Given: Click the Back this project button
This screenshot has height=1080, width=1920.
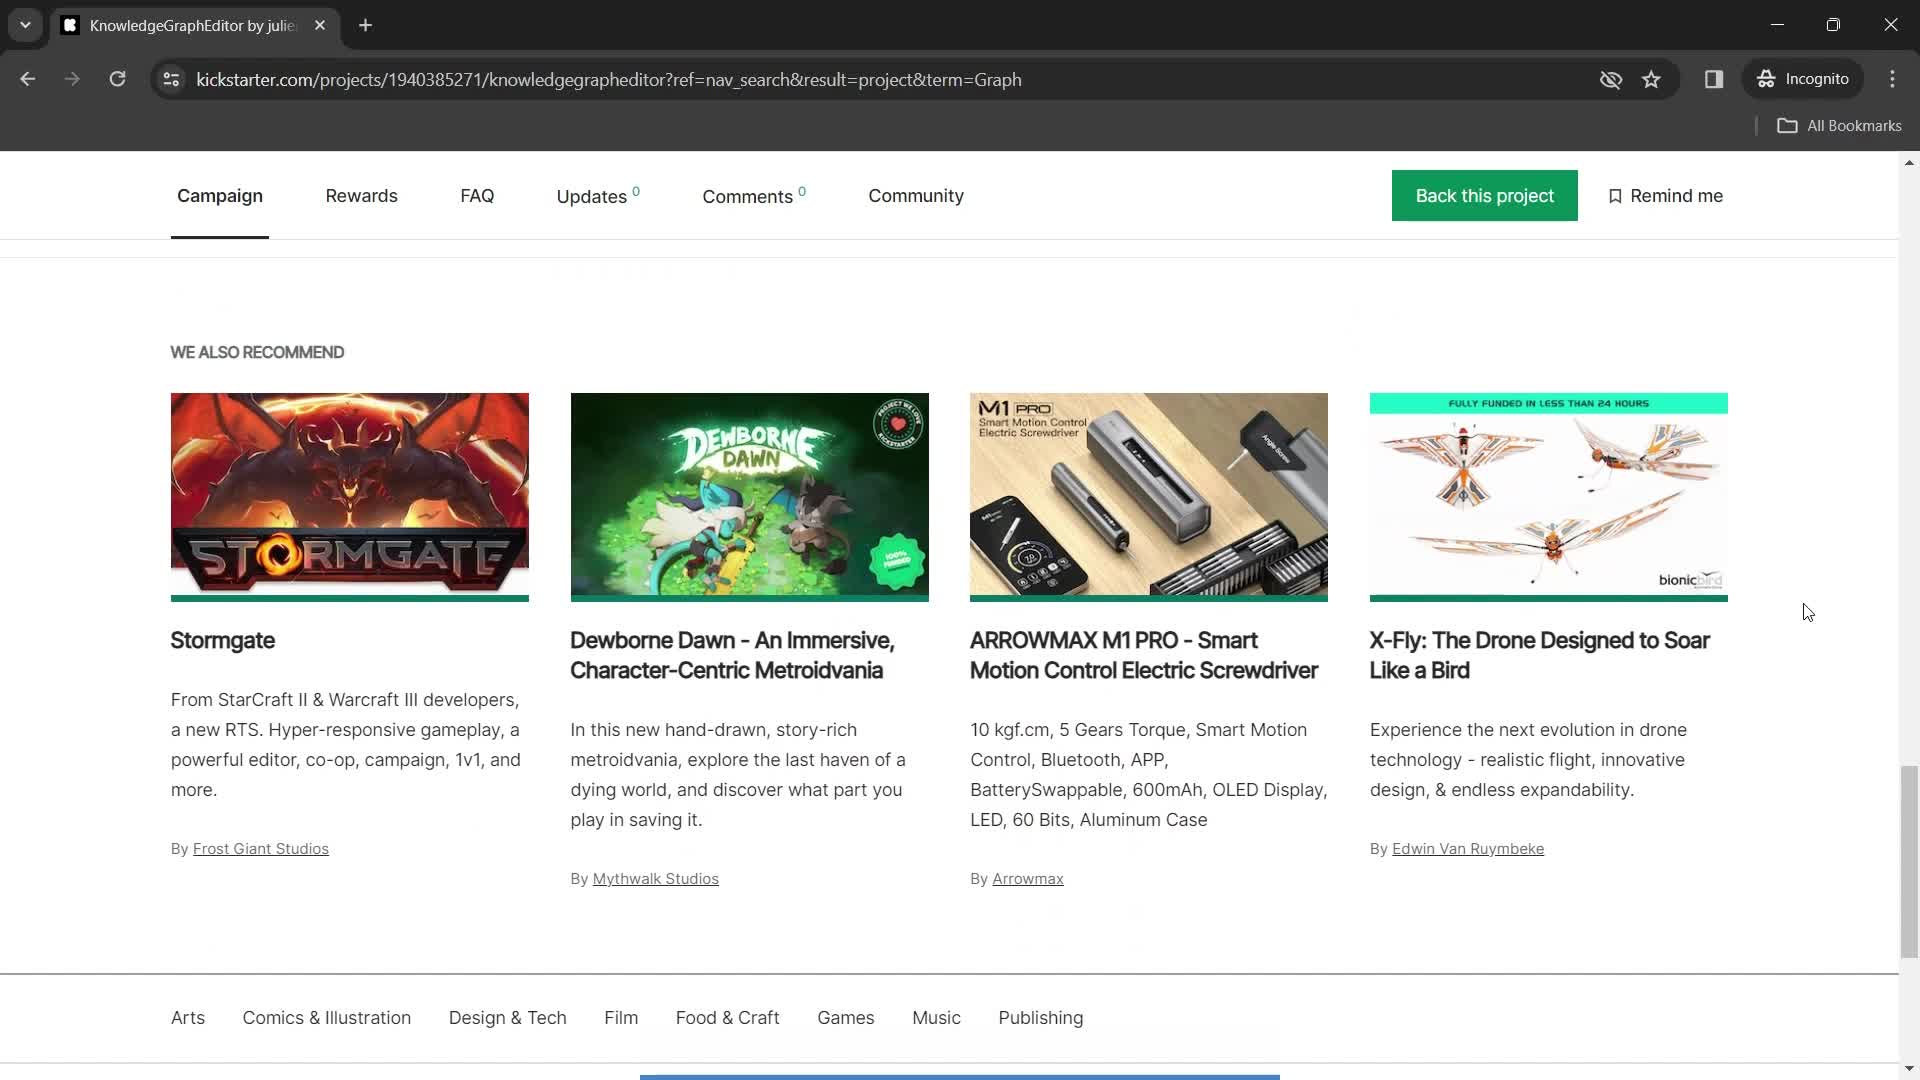Looking at the screenshot, I should (1485, 195).
